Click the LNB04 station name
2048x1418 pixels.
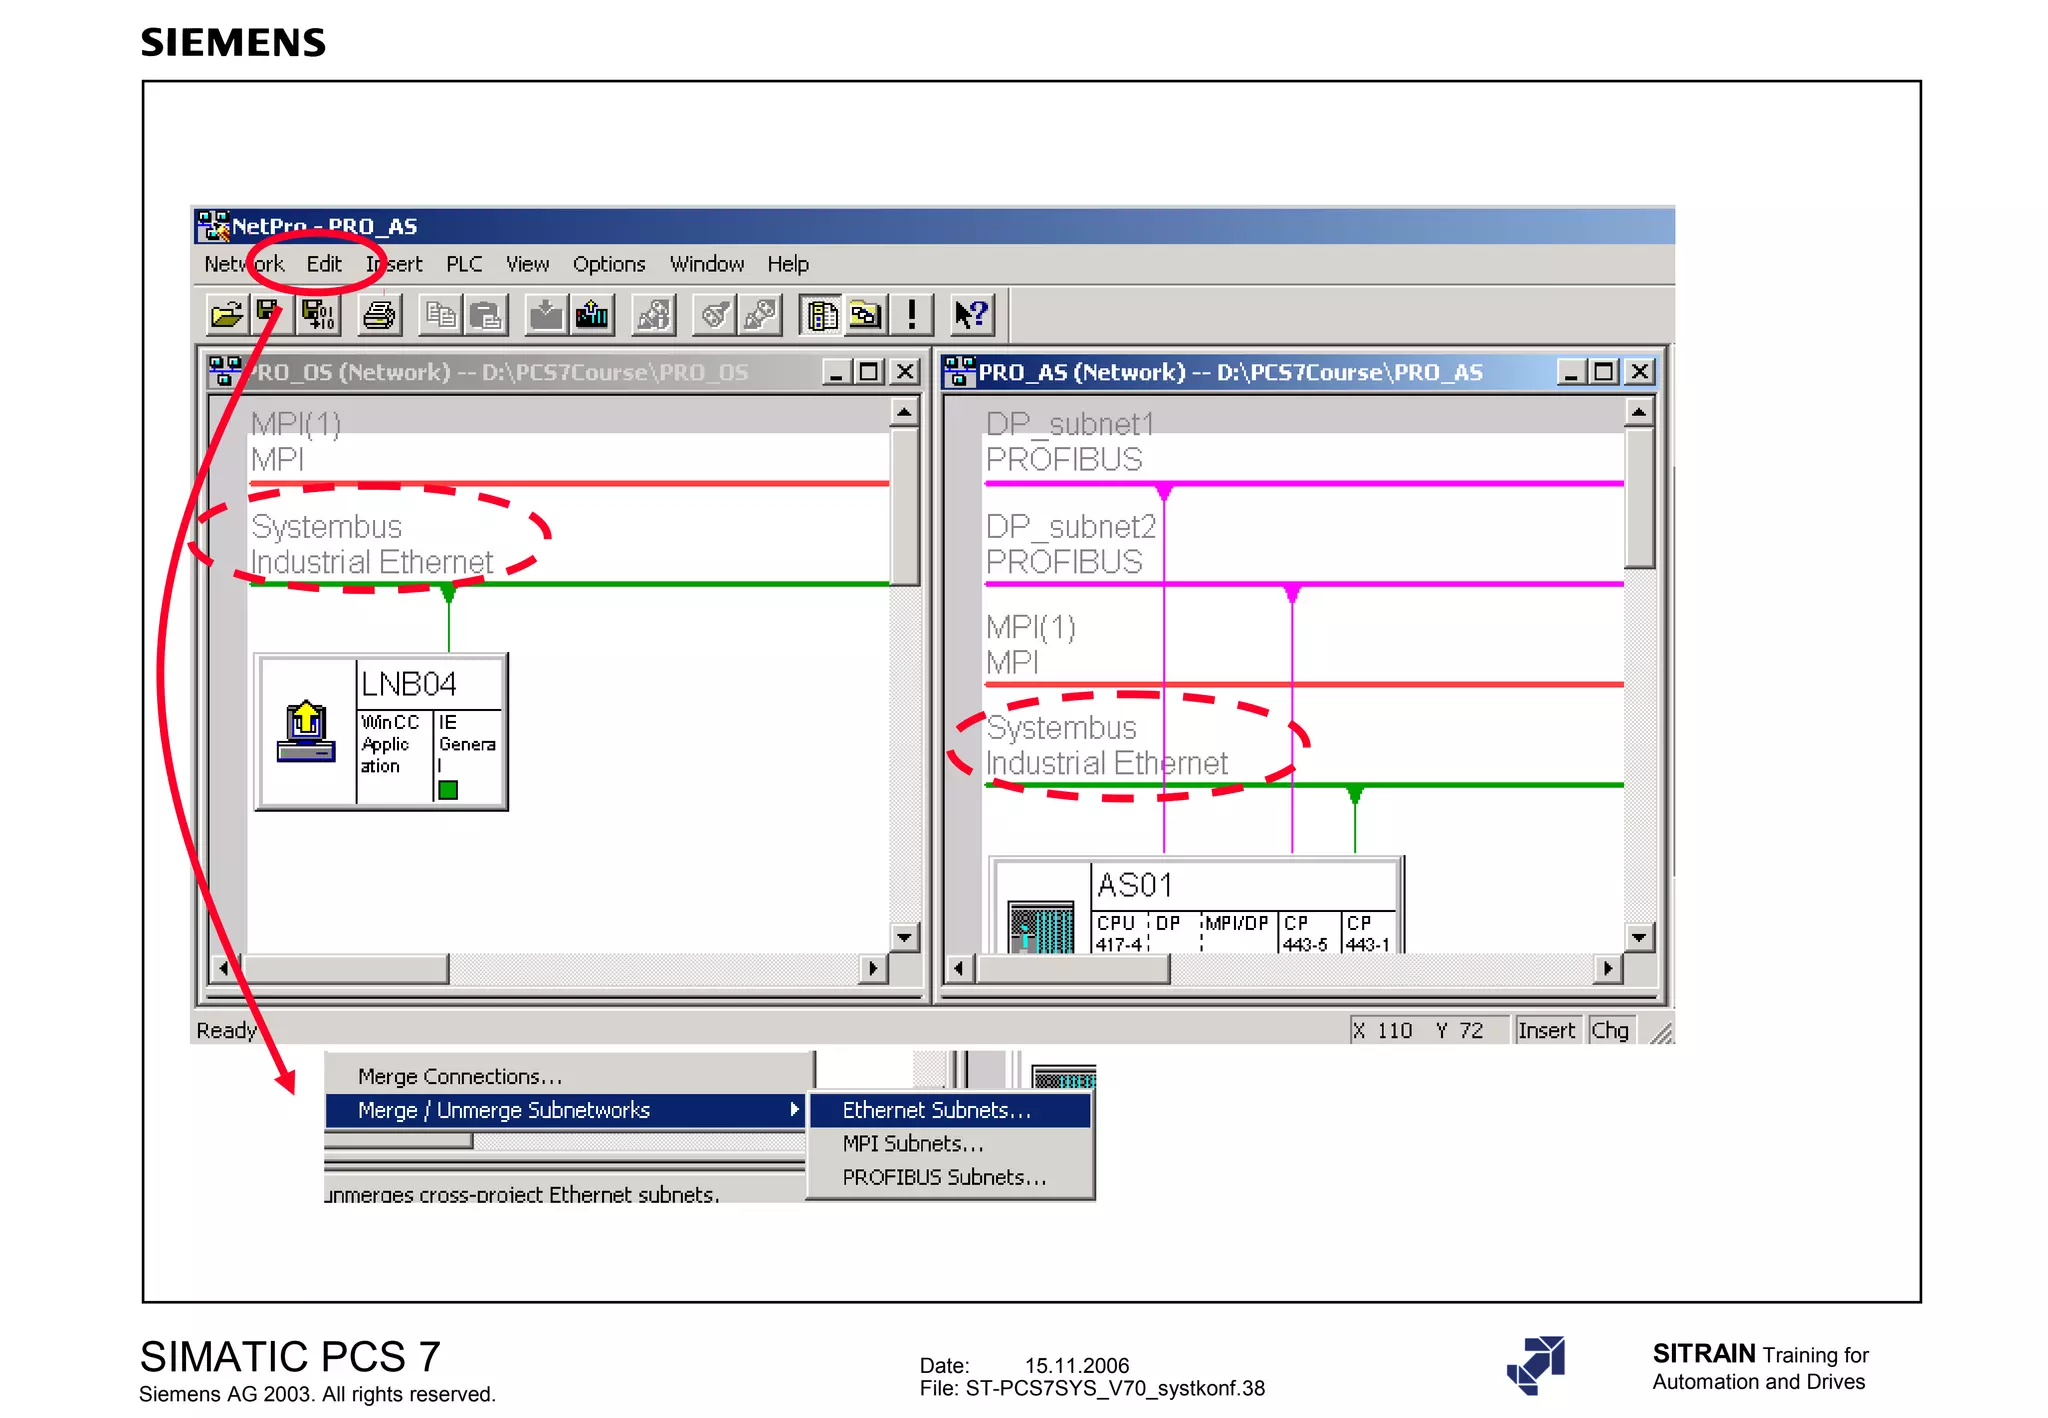(x=409, y=684)
